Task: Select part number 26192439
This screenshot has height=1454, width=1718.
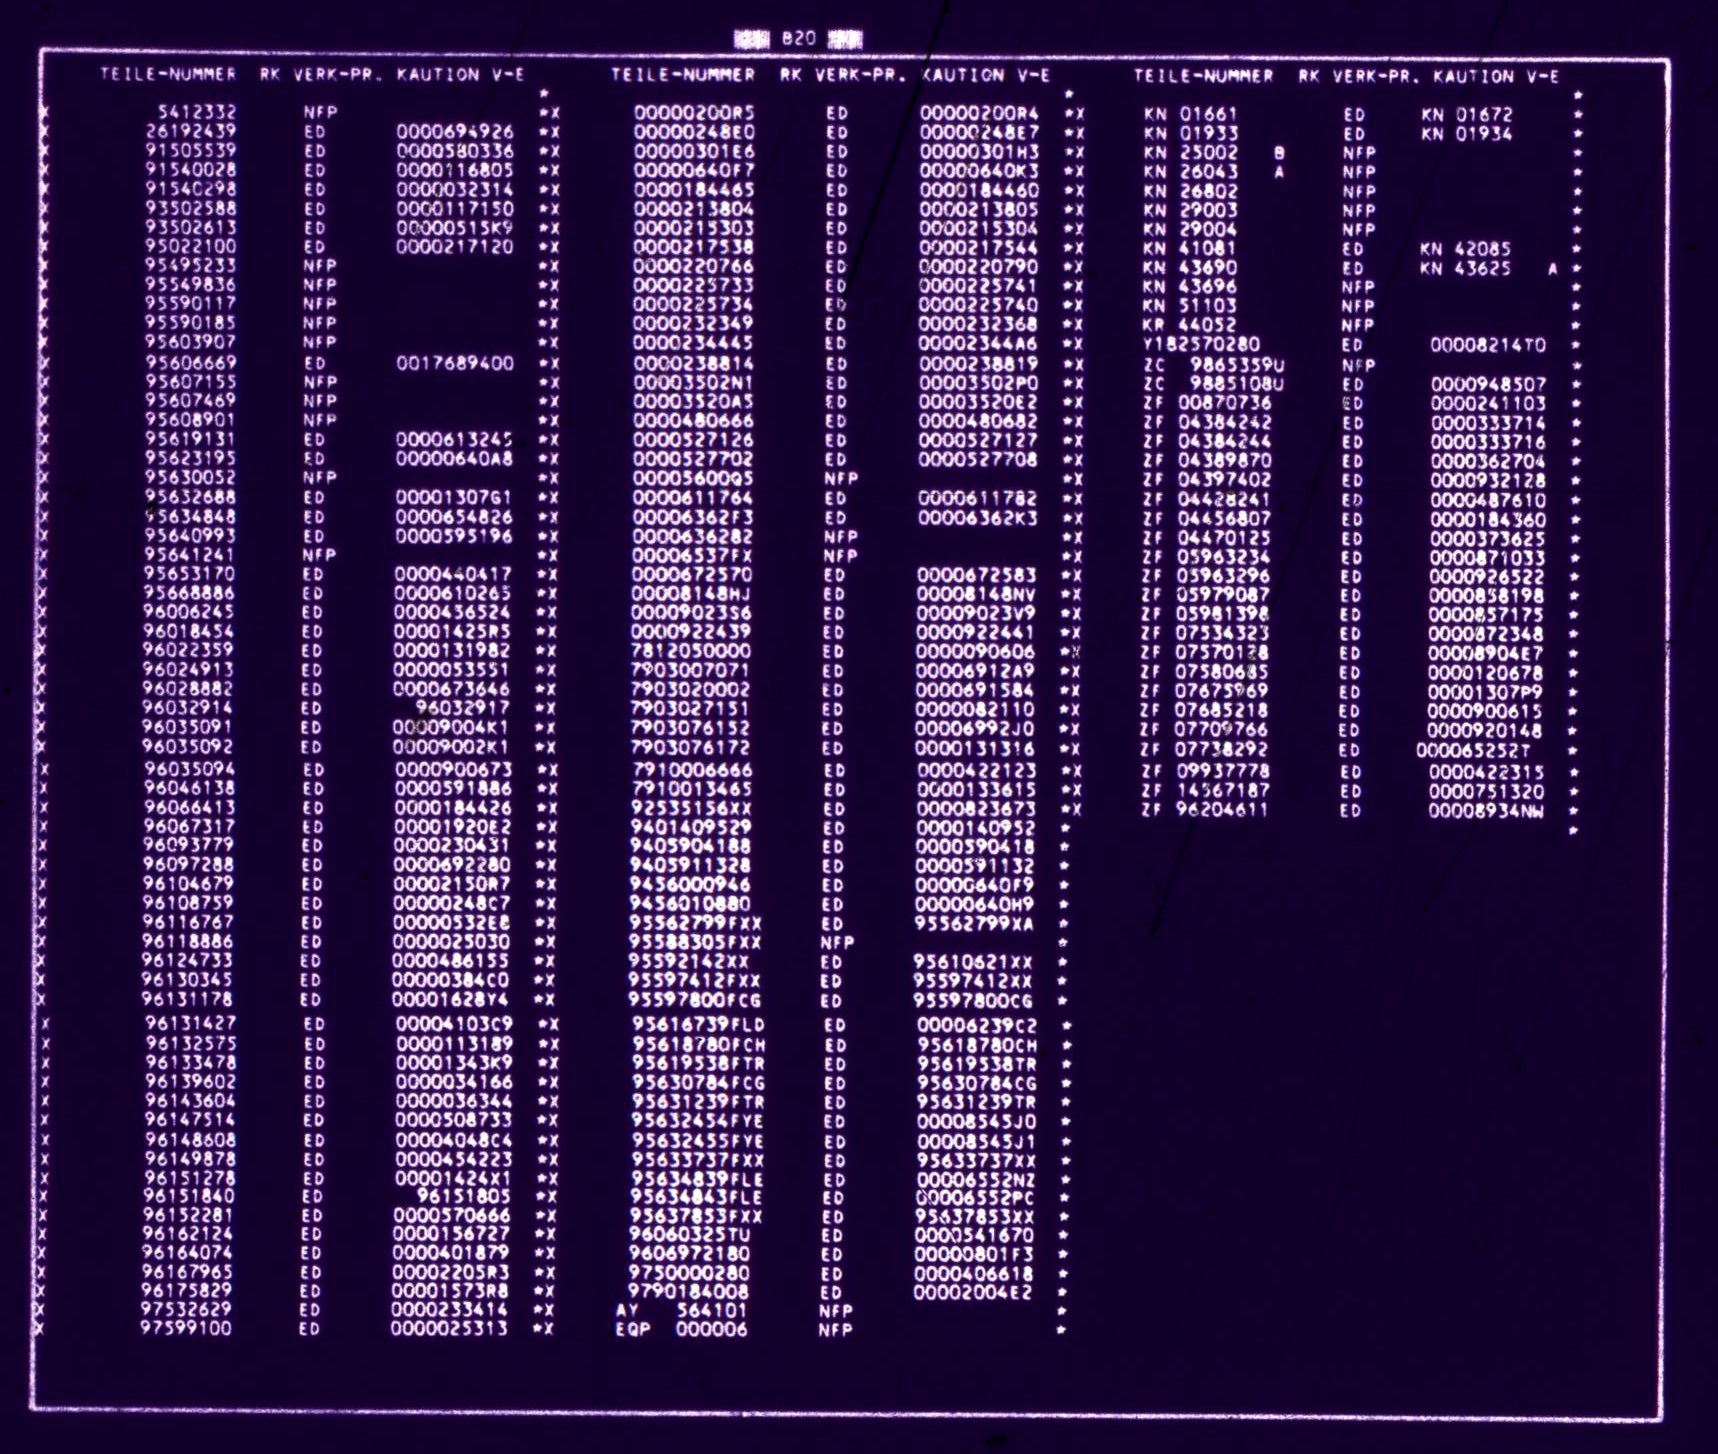Action: (x=191, y=131)
